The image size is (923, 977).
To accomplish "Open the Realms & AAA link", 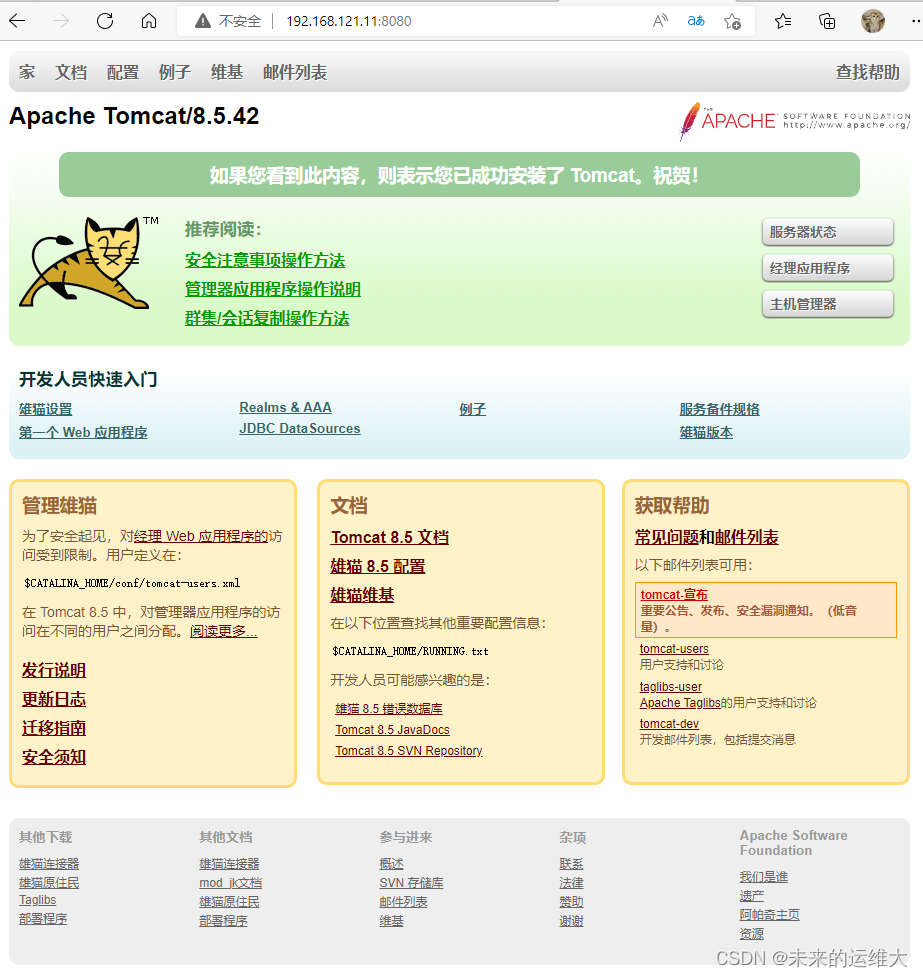I will coord(285,407).
